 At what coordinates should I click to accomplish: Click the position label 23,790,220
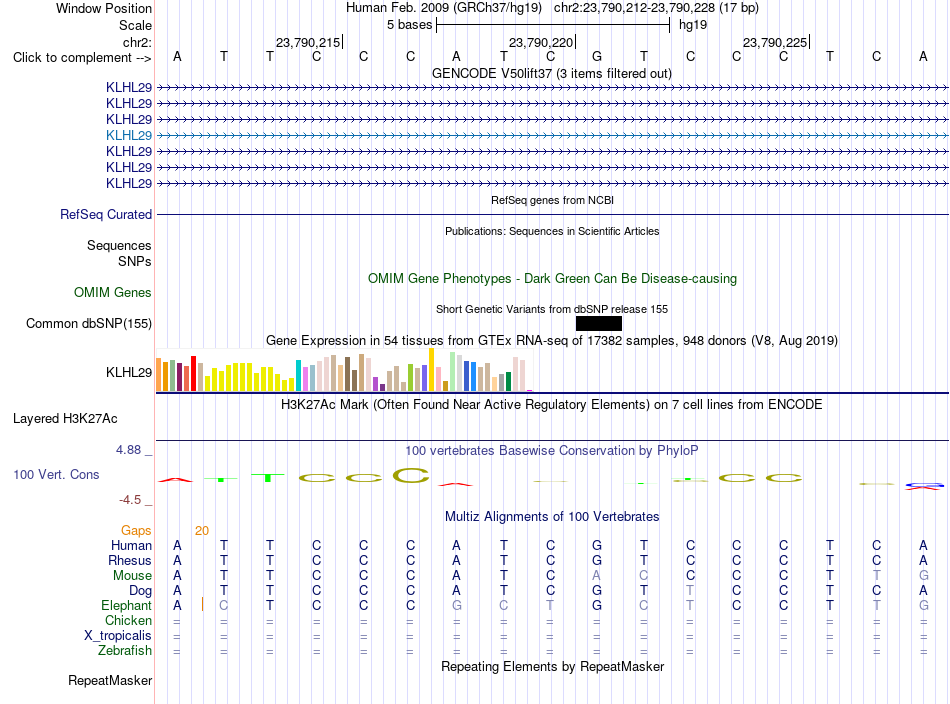point(541,42)
